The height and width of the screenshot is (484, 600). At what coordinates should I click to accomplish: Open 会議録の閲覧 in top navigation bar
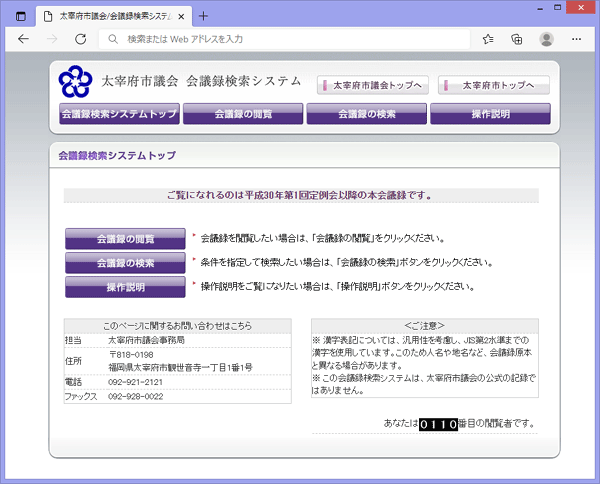243,114
